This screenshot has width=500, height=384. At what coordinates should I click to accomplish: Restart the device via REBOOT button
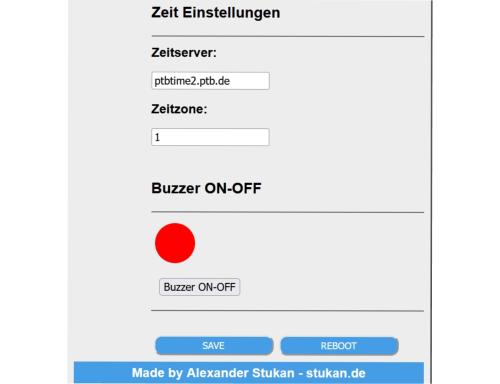[x=339, y=346]
